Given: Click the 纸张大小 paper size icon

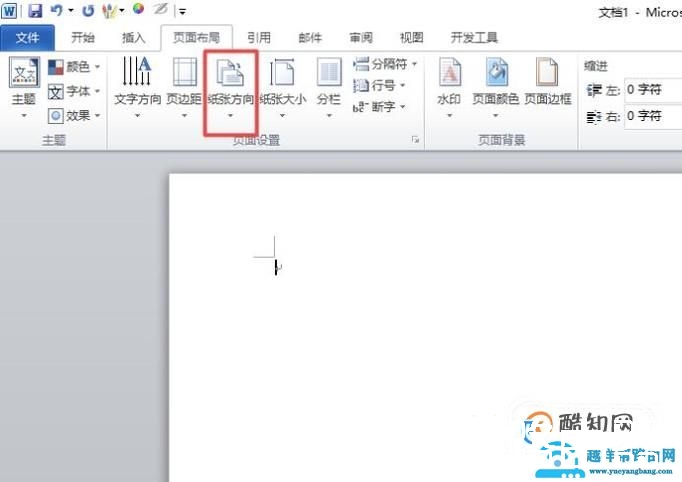Looking at the screenshot, I should click(x=282, y=72).
